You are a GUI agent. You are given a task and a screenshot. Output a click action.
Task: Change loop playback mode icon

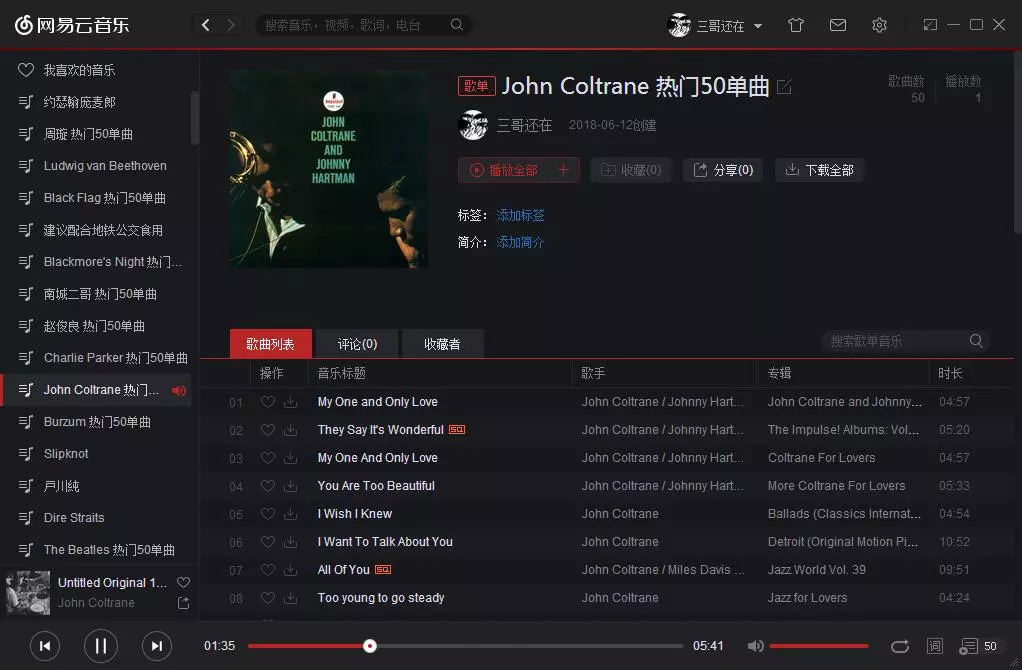[x=900, y=646]
